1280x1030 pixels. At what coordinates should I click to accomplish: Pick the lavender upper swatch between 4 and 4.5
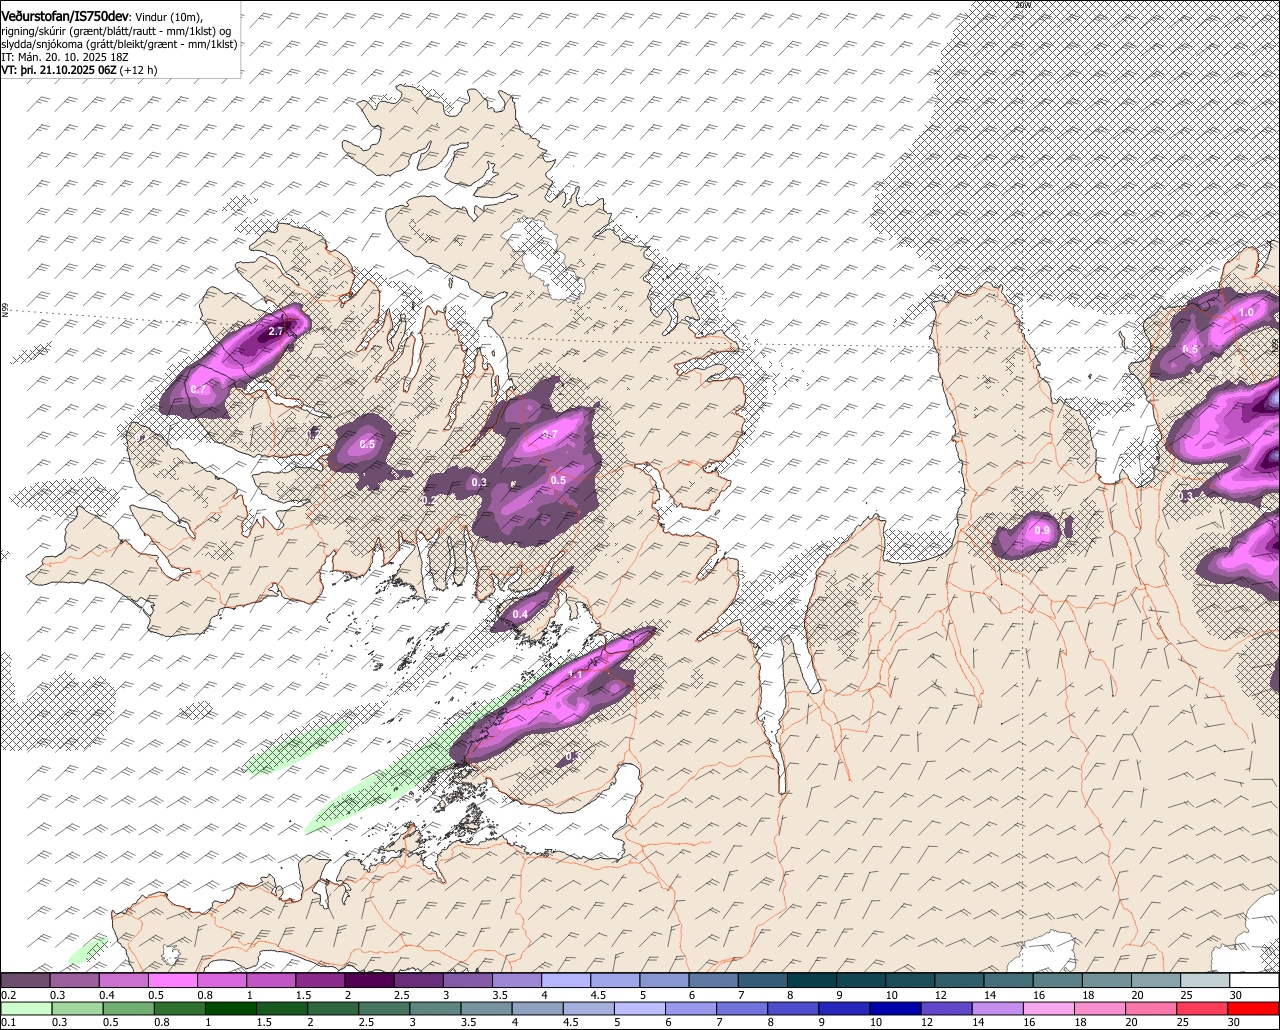point(566,981)
